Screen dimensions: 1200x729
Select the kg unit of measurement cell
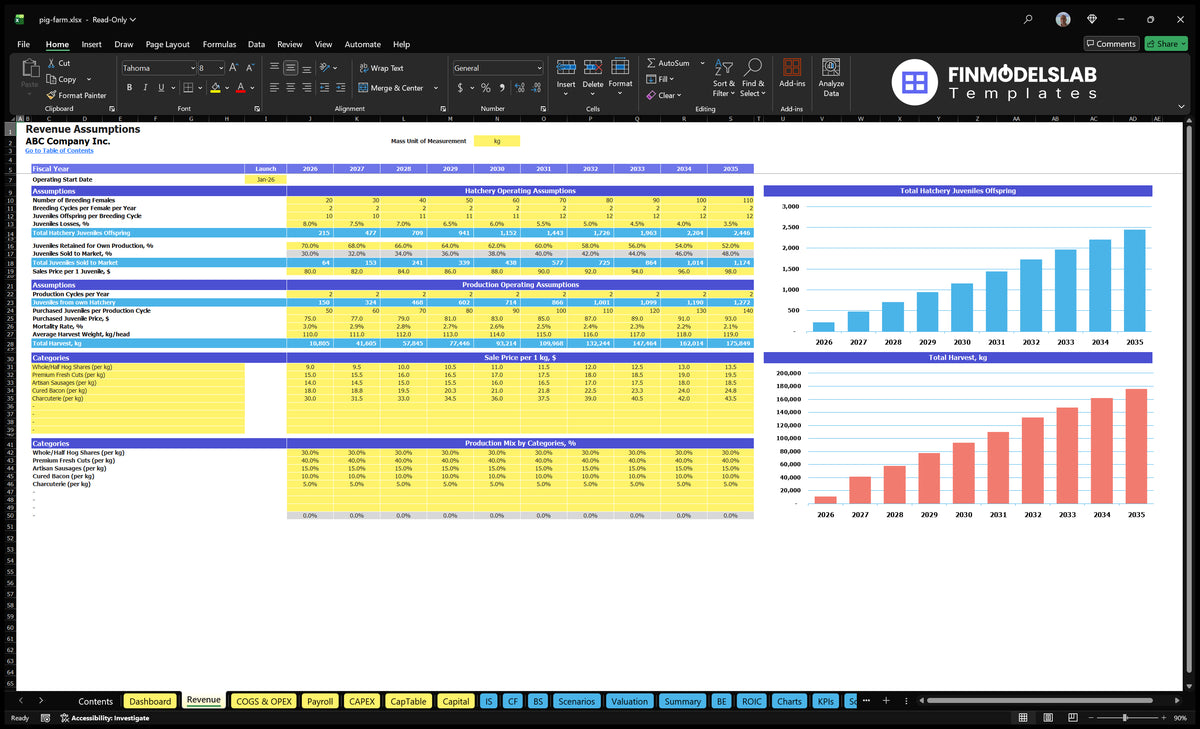click(x=497, y=141)
